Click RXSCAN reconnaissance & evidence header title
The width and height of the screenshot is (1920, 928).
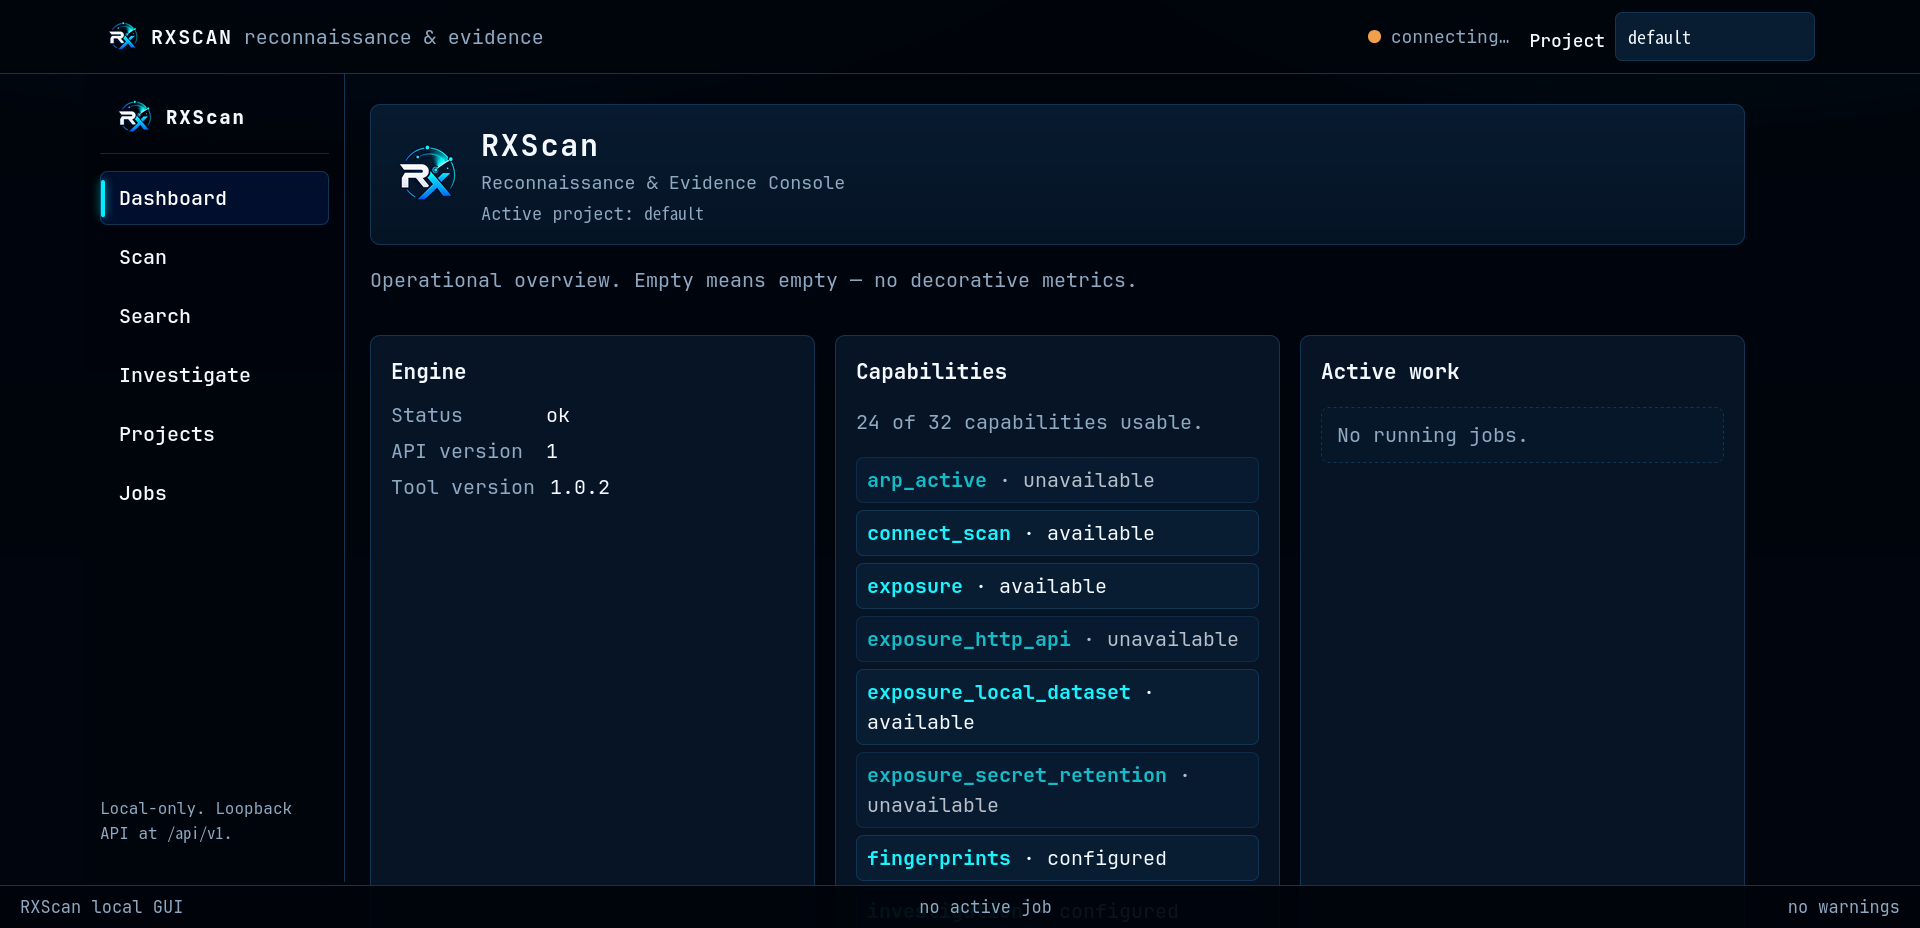tap(347, 37)
